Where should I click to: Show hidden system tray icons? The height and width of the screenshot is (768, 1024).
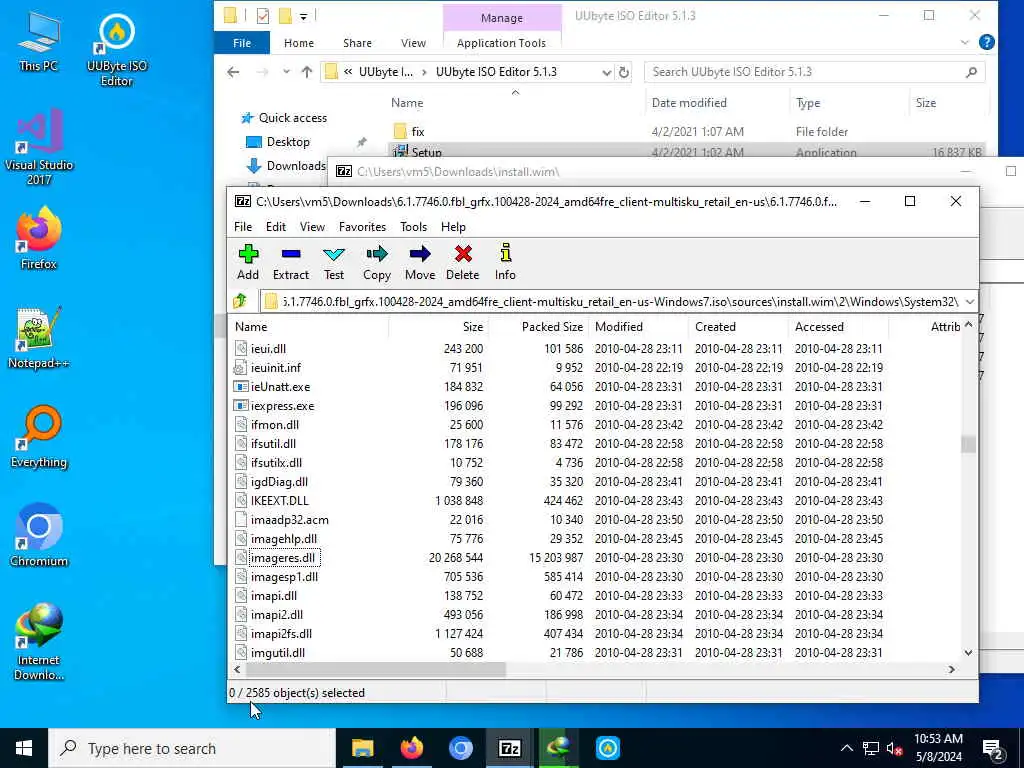[x=846, y=748]
